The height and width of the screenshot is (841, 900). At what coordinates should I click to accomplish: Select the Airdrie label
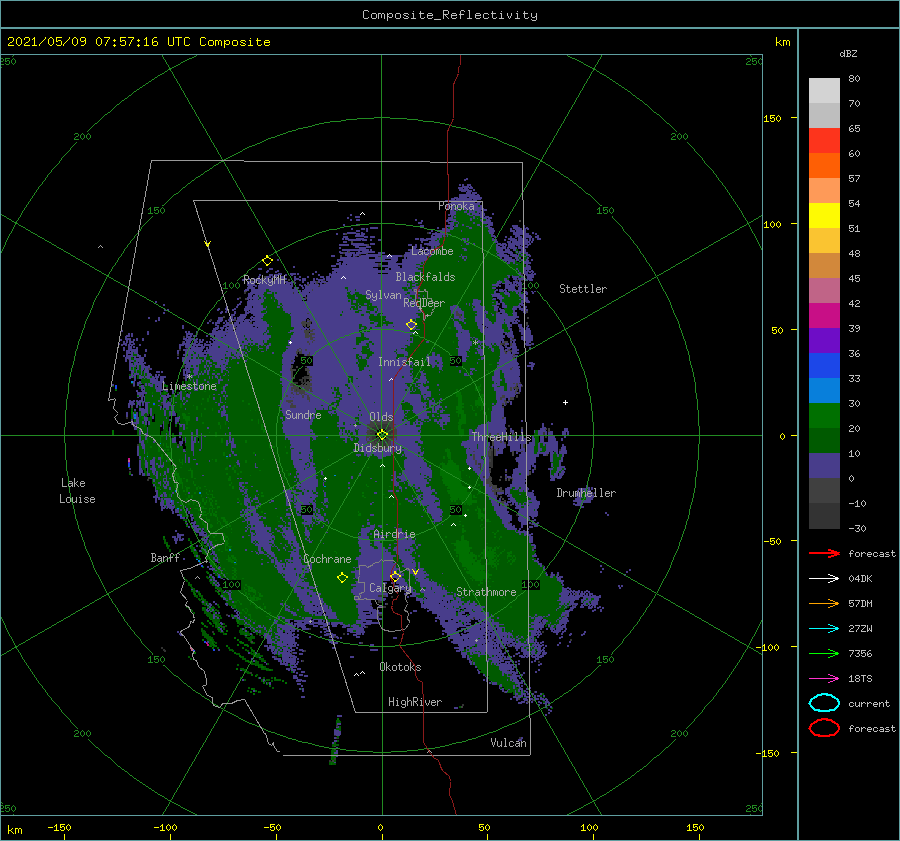[394, 534]
